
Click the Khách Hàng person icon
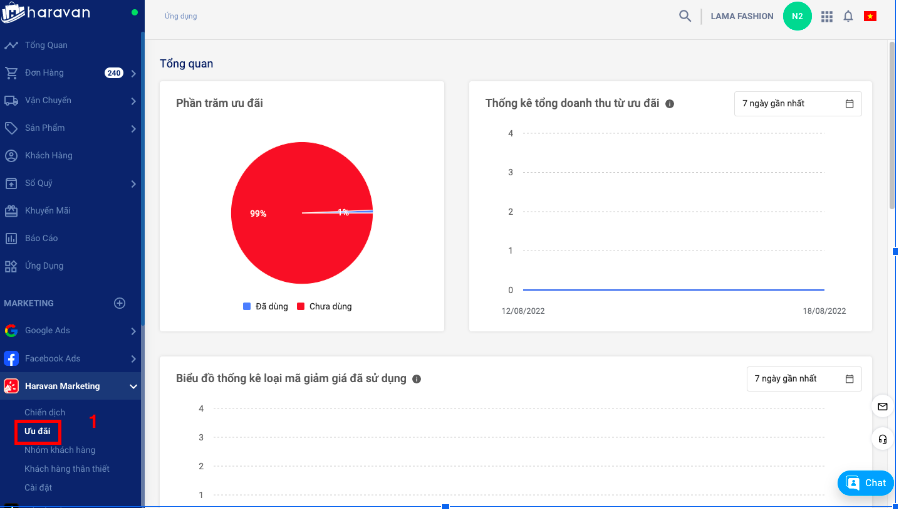pyautogui.click(x=11, y=155)
